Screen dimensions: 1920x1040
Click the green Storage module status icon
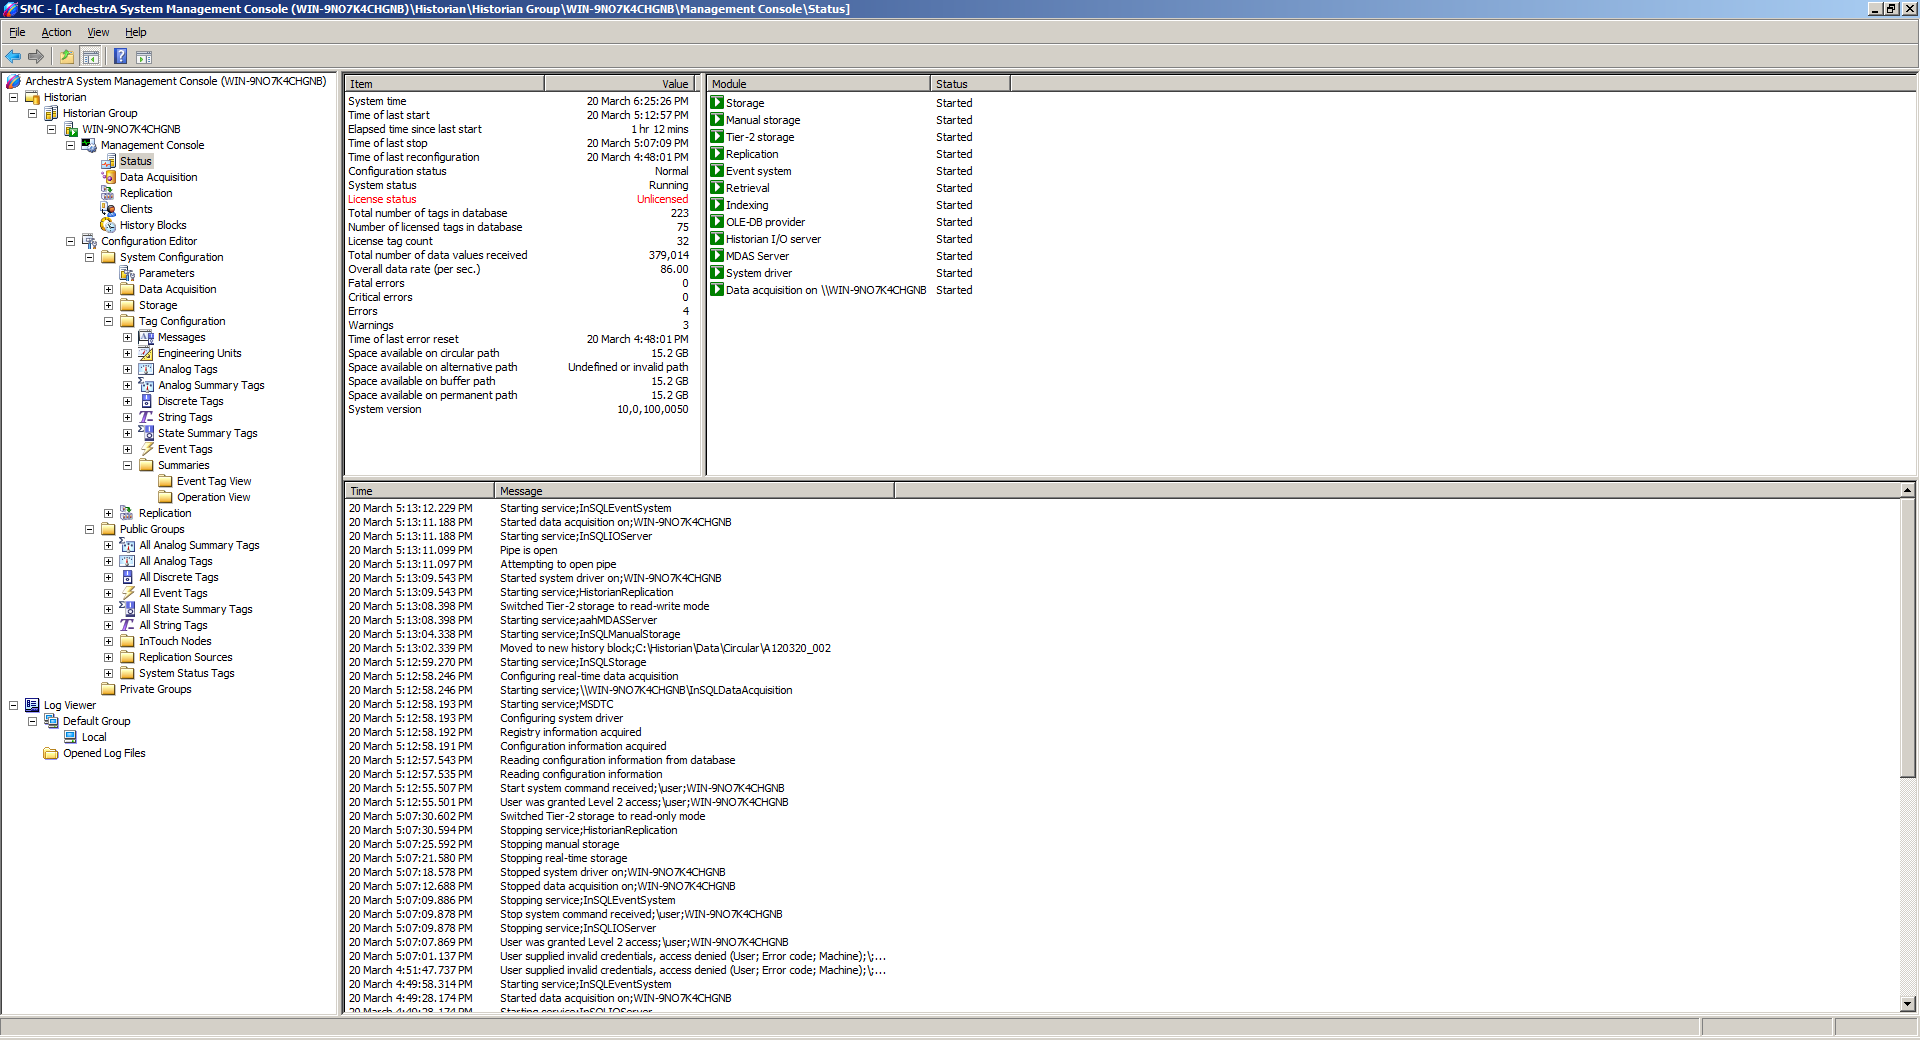coord(717,103)
